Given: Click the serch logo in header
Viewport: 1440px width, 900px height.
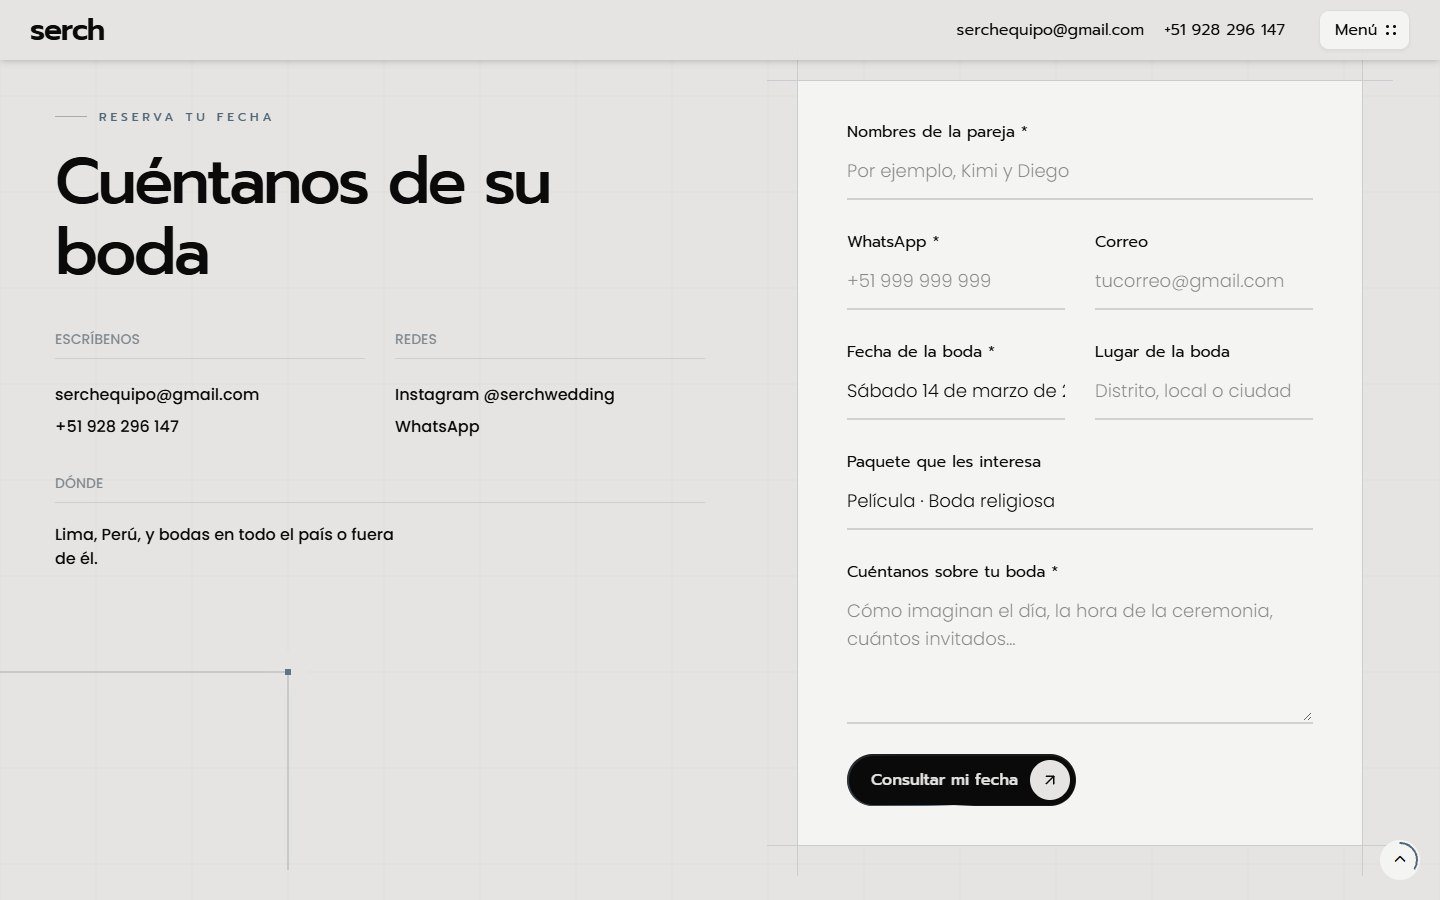Looking at the screenshot, I should point(67,30).
